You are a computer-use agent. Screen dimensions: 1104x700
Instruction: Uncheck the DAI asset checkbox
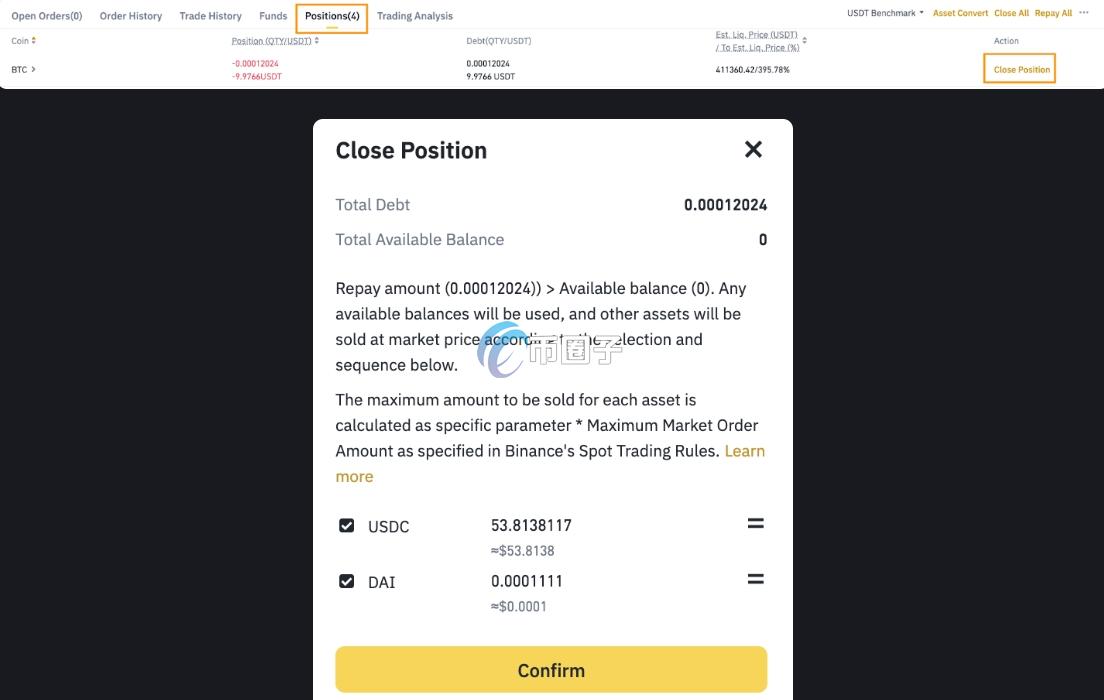click(x=347, y=581)
